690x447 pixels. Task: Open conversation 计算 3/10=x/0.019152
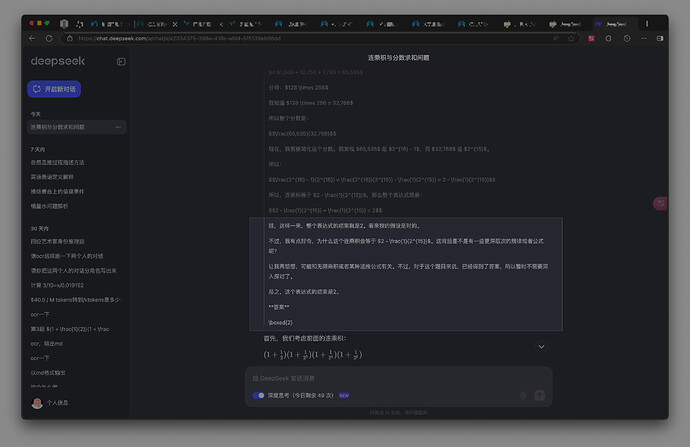click(57, 285)
